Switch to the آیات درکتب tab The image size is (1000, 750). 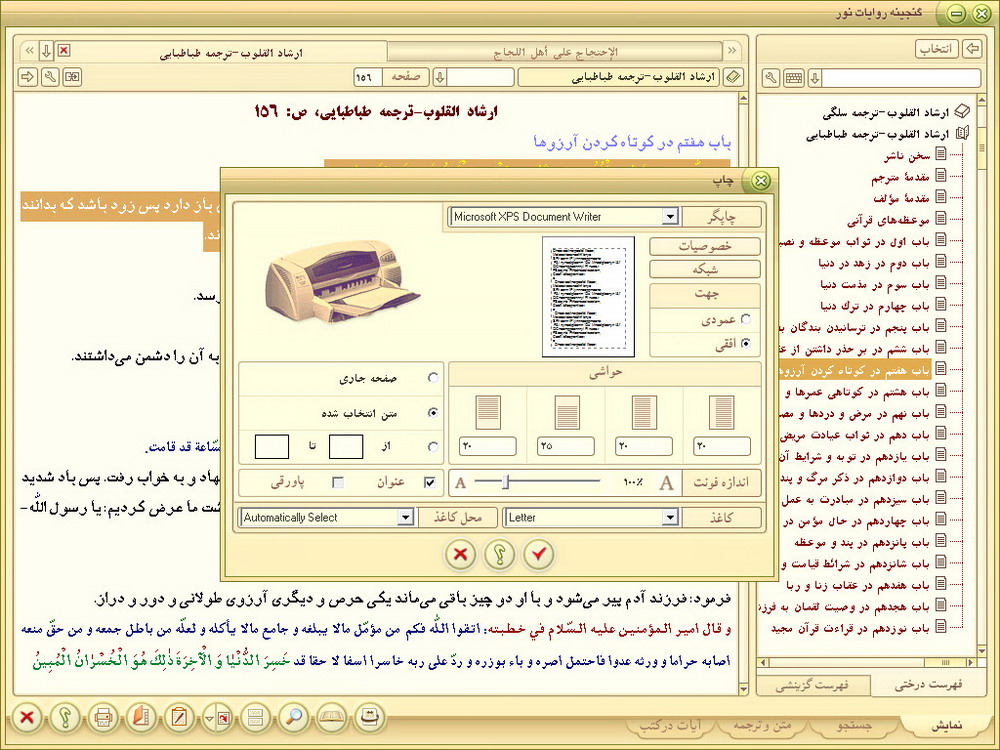click(x=670, y=726)
